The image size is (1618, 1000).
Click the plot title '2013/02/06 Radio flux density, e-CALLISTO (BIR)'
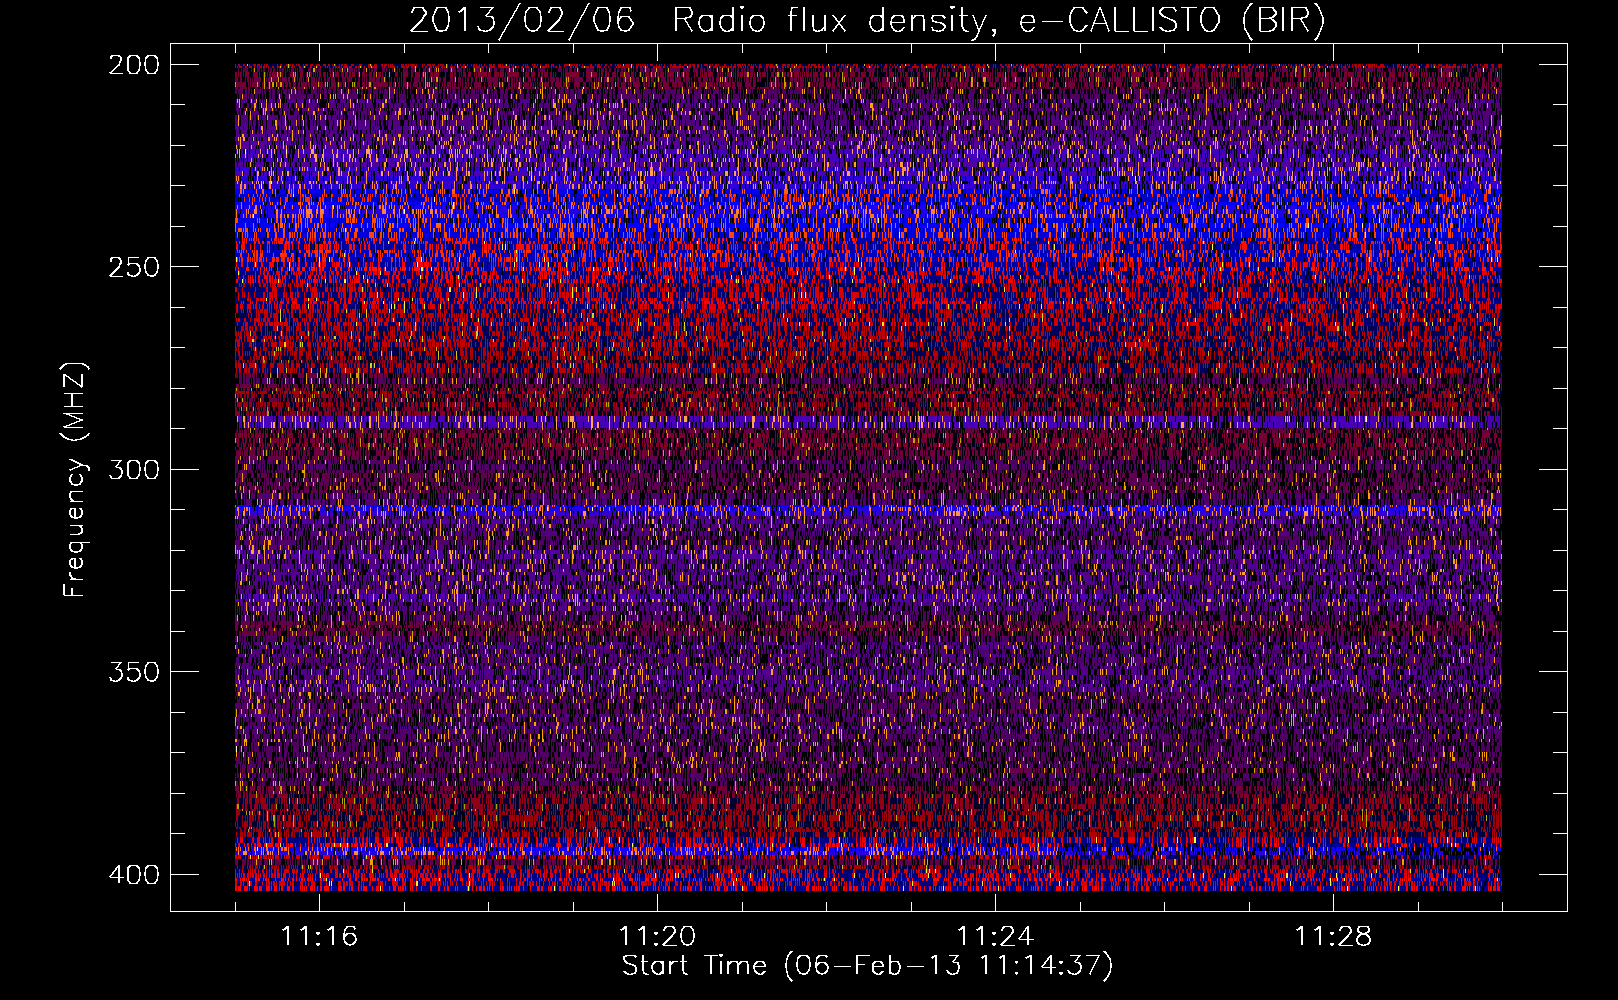pos(867,21)
